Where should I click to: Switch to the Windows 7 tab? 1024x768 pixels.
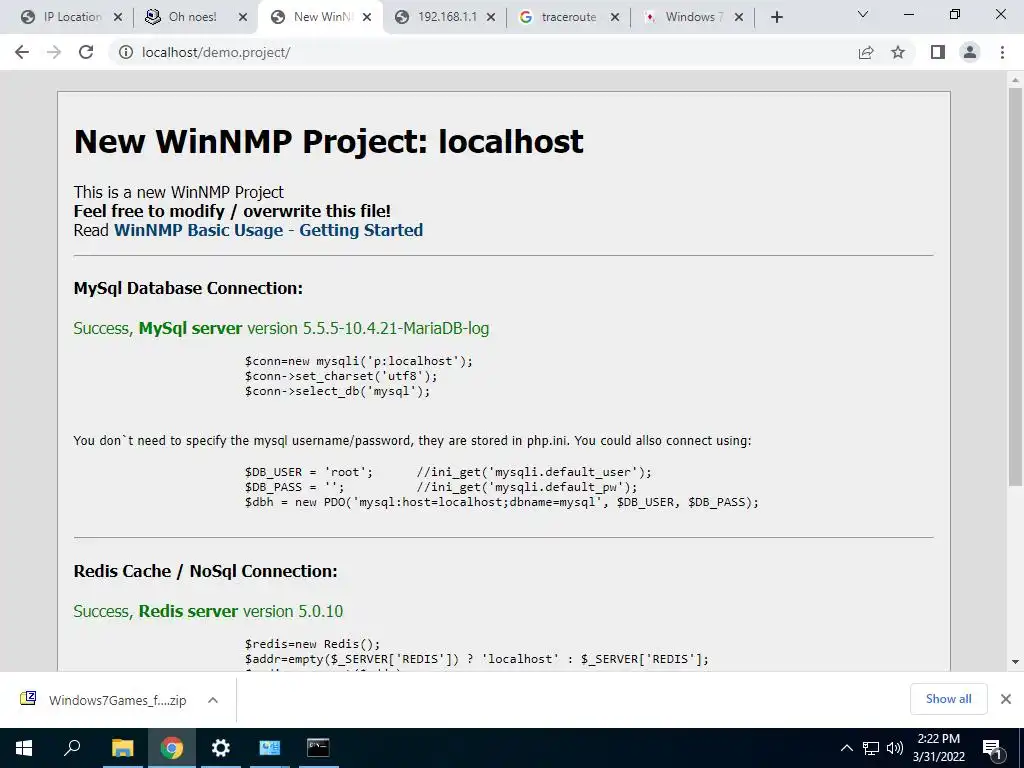pyautogui.click(x=691, y=17)
